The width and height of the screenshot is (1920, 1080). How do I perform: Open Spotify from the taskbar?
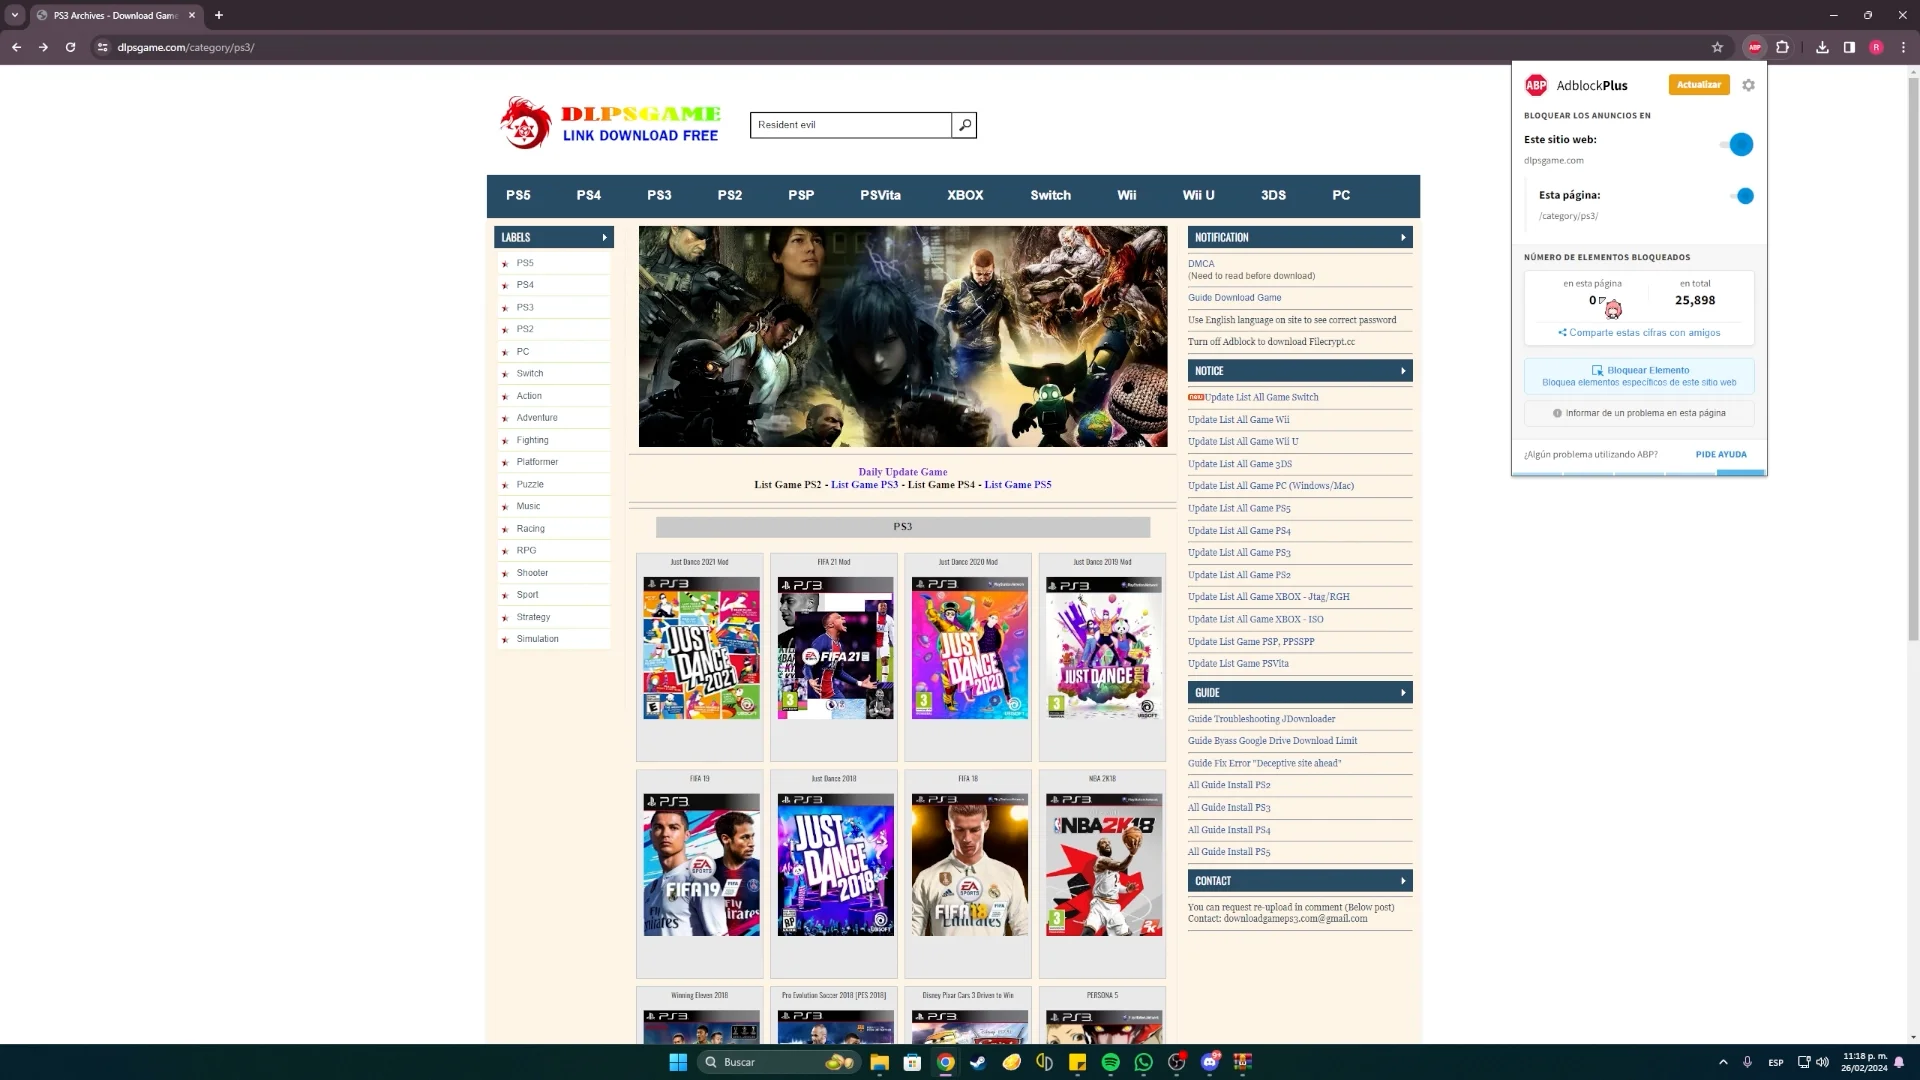point(1110,1062)
